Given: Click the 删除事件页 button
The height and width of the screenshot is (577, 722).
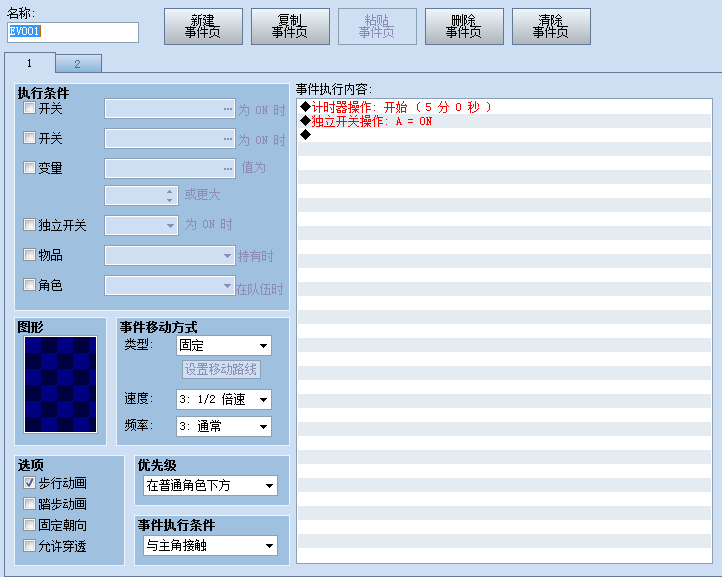Looking at the screenshot, I should pos(464,26).
